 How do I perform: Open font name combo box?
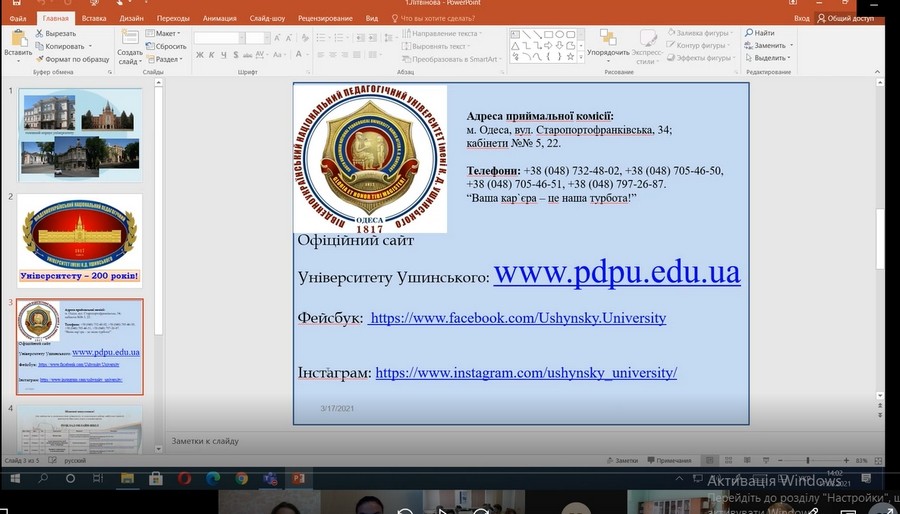point(219,38)
